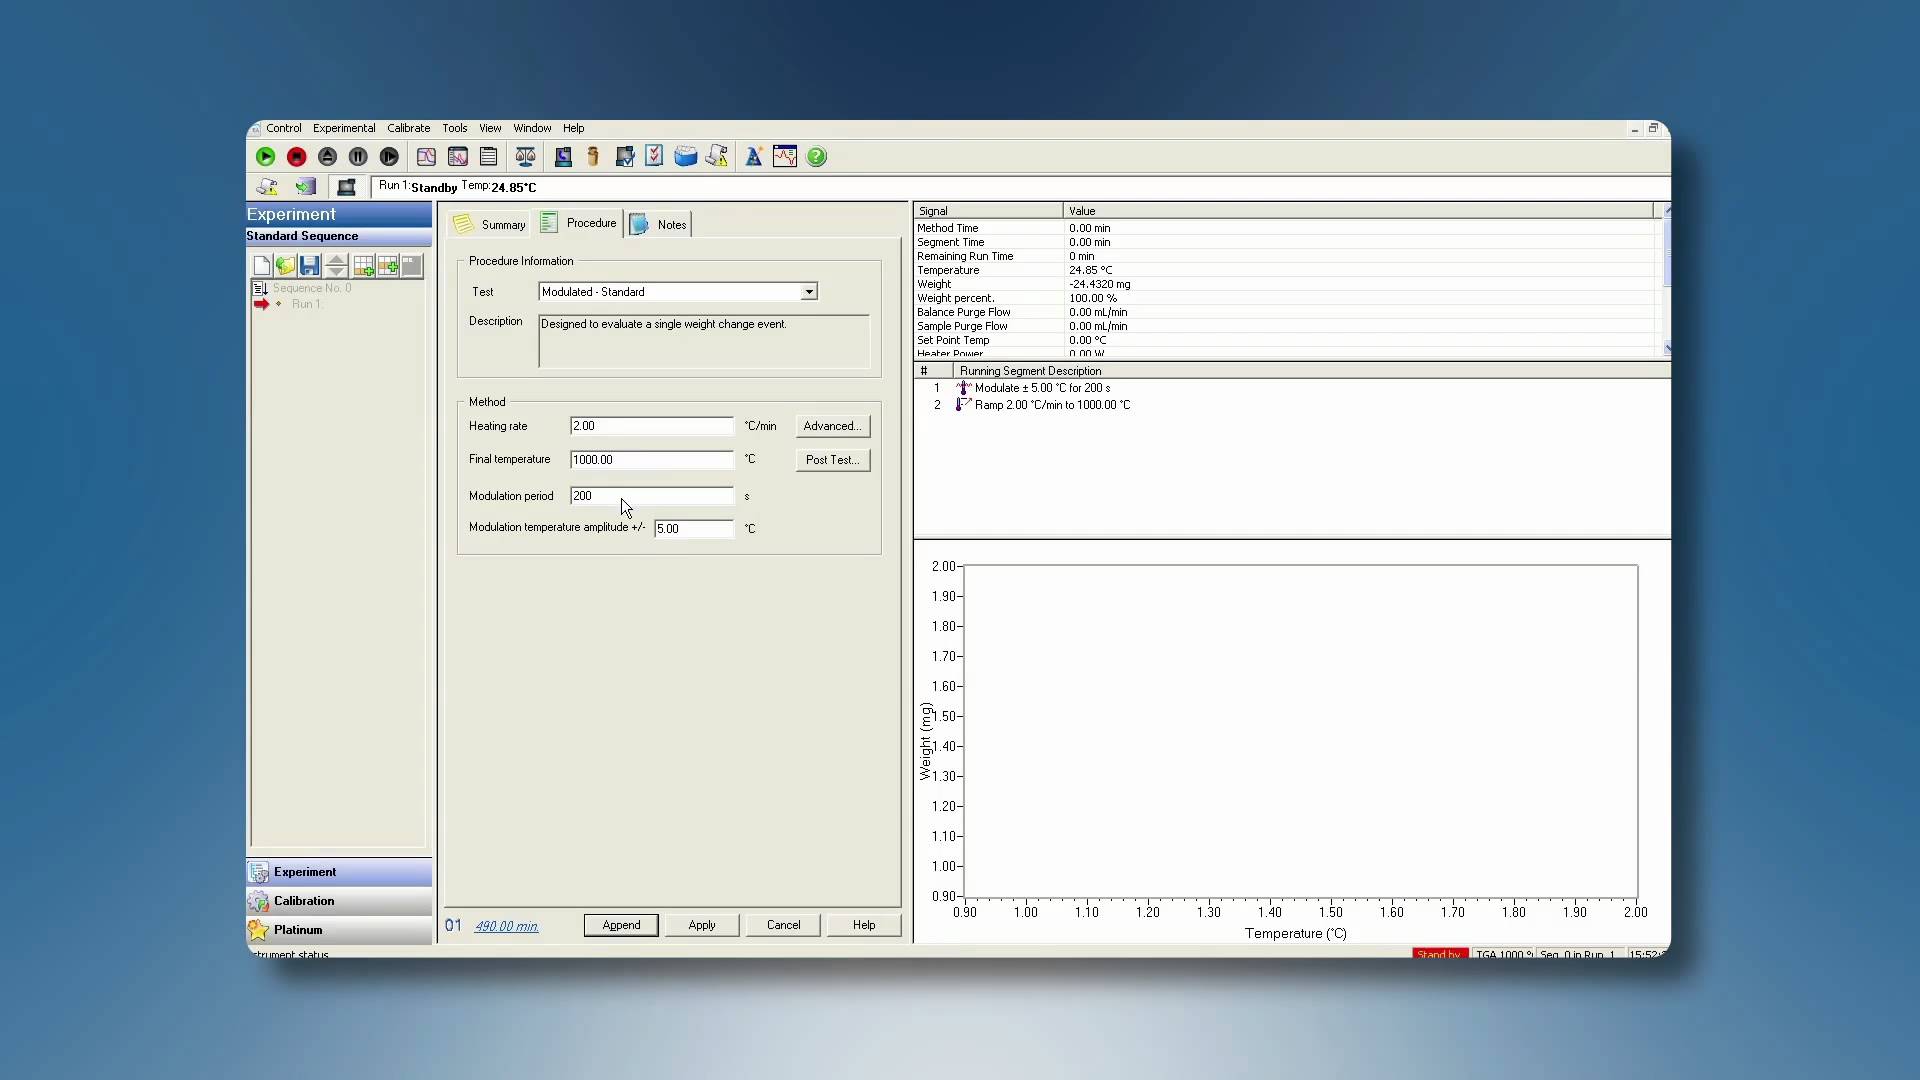The image size is (1920, 1080).
Task: Open sequence with the yellow folder icon
Action: pyautogui.click(x=285, y=266)
